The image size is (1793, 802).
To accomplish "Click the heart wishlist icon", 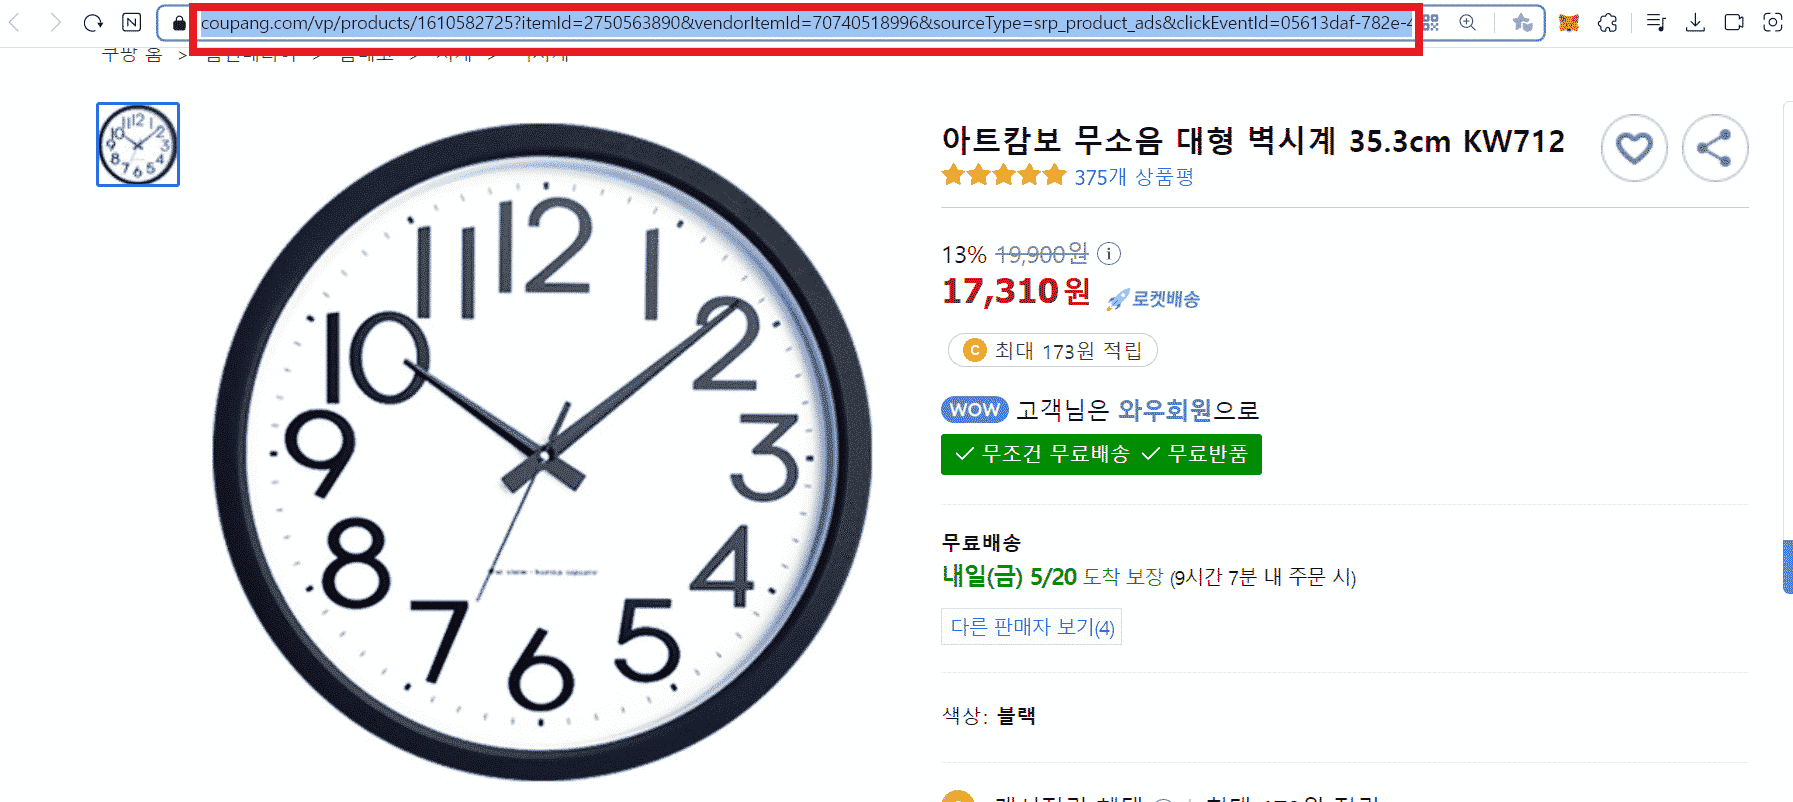I will [x=1634, y=148].
